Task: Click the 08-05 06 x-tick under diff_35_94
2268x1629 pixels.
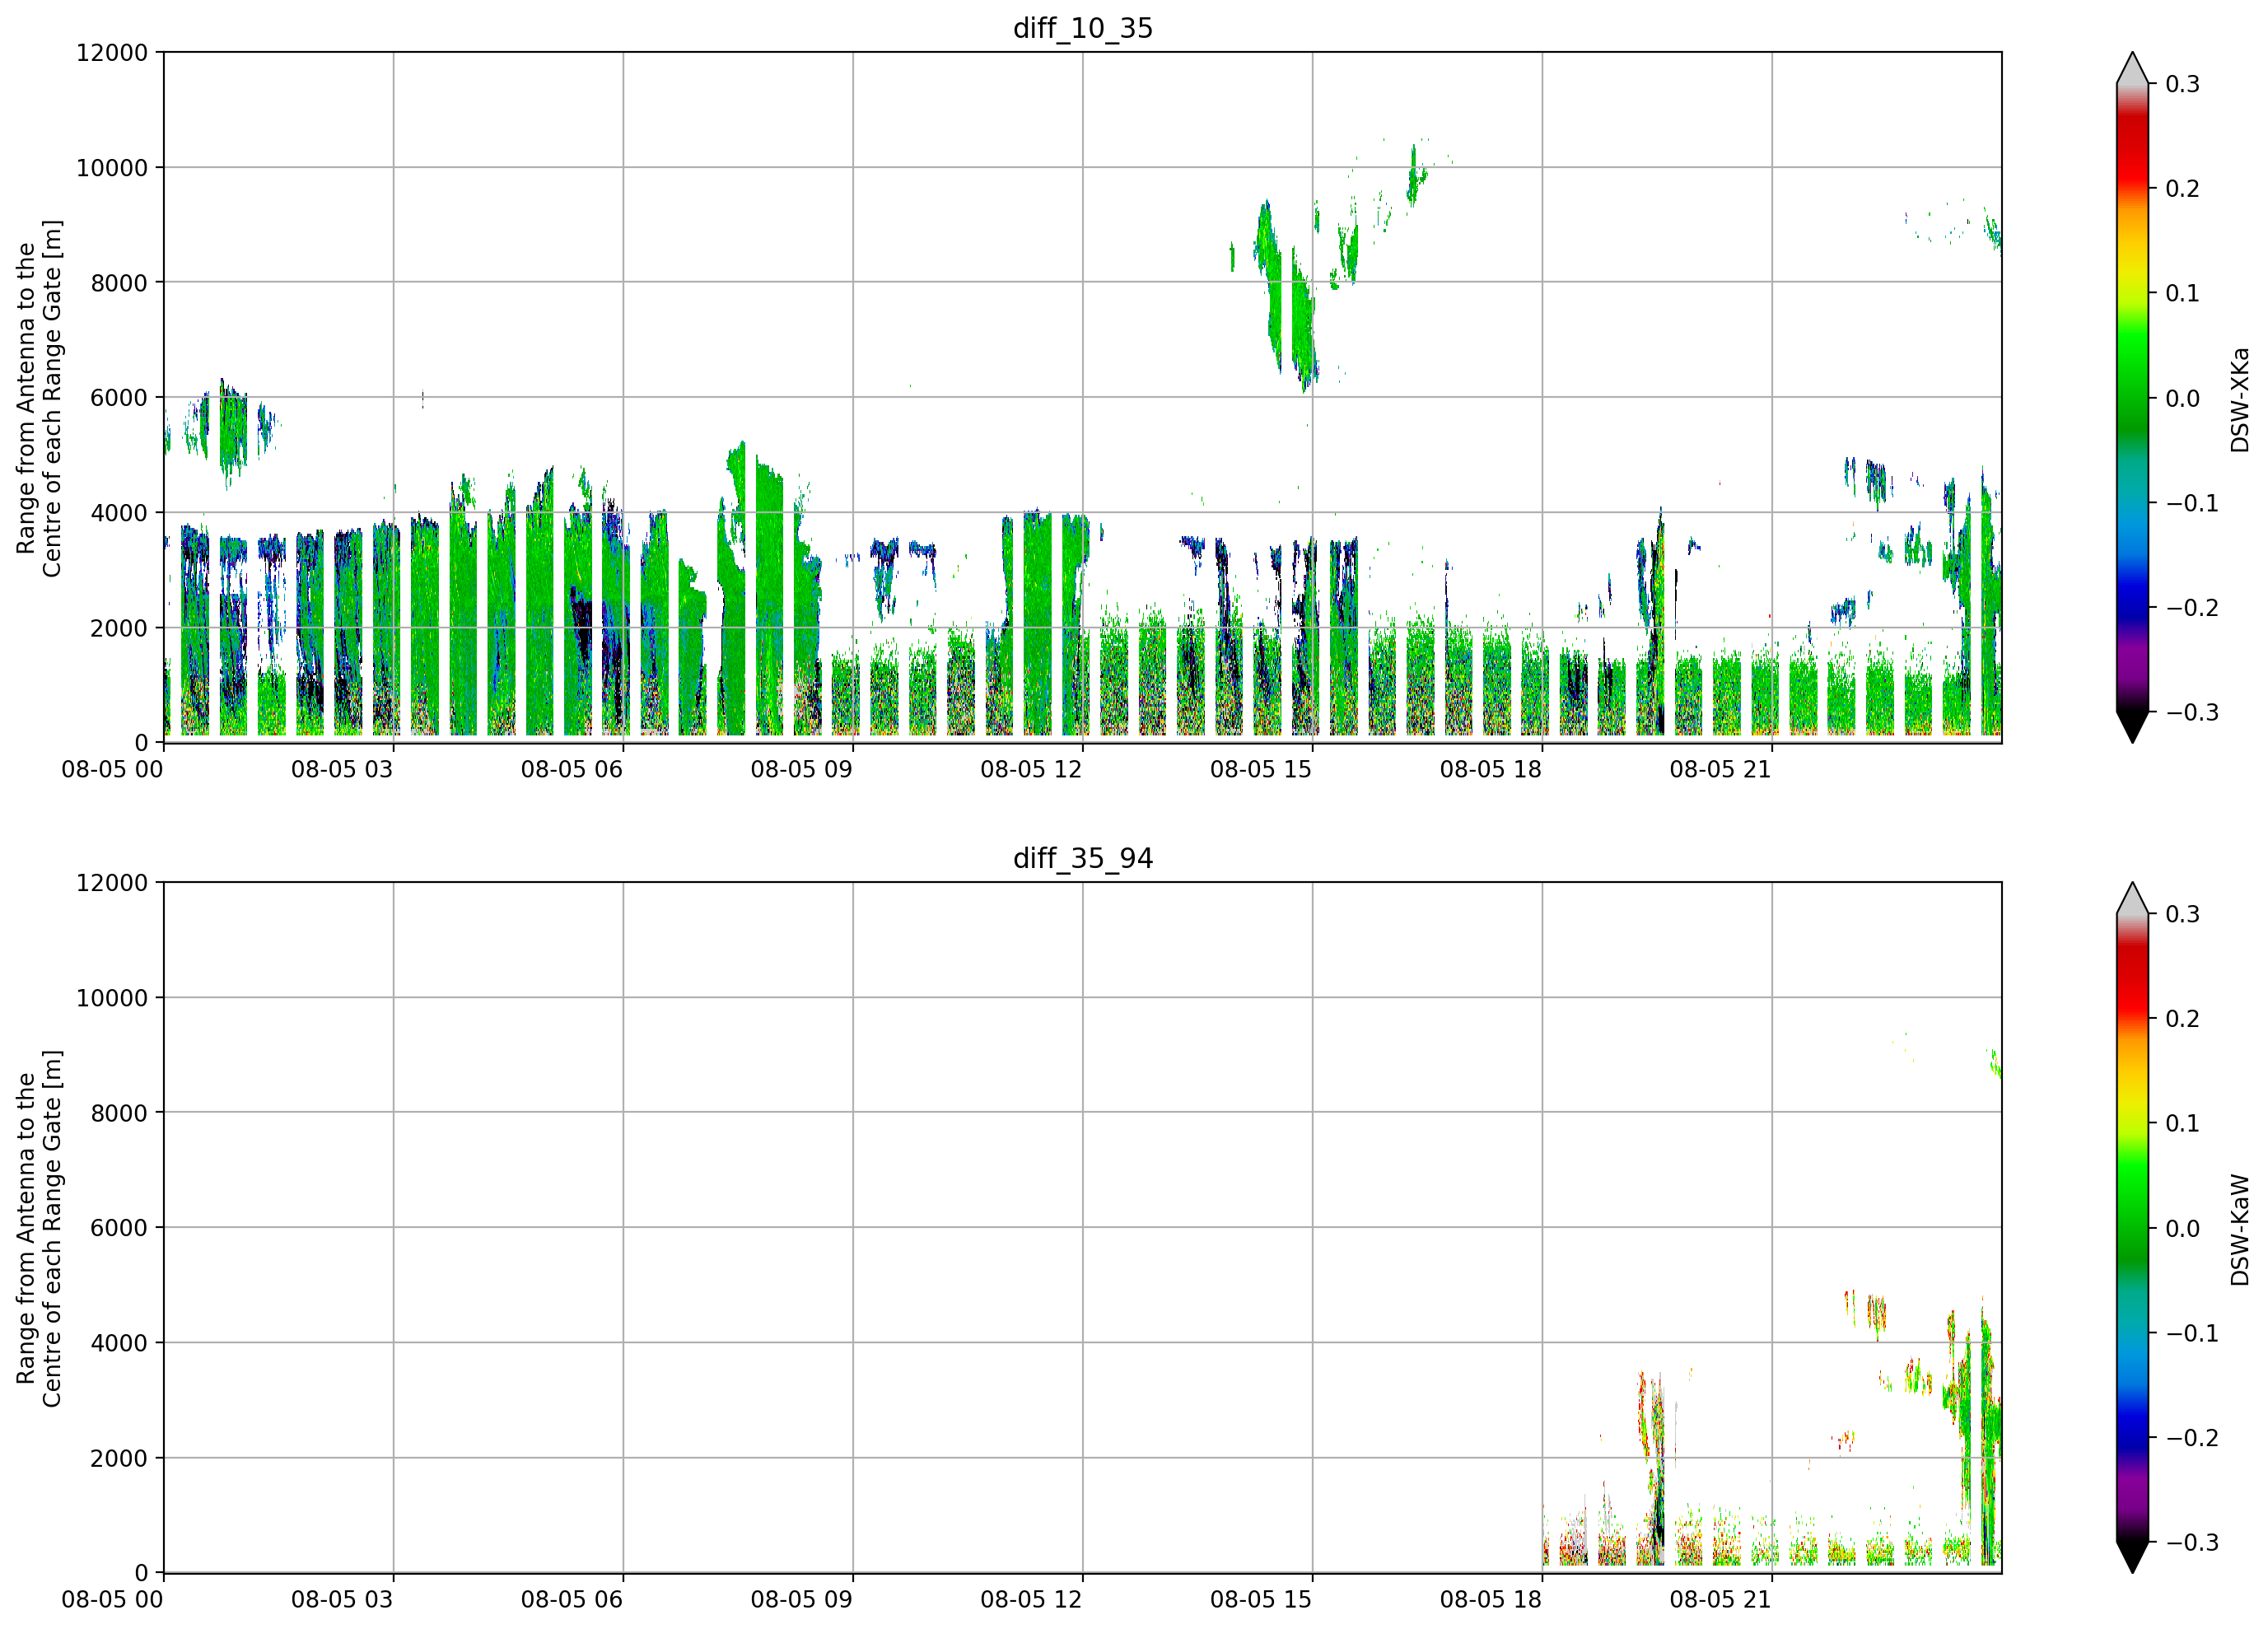Action: coord(572,1599)
